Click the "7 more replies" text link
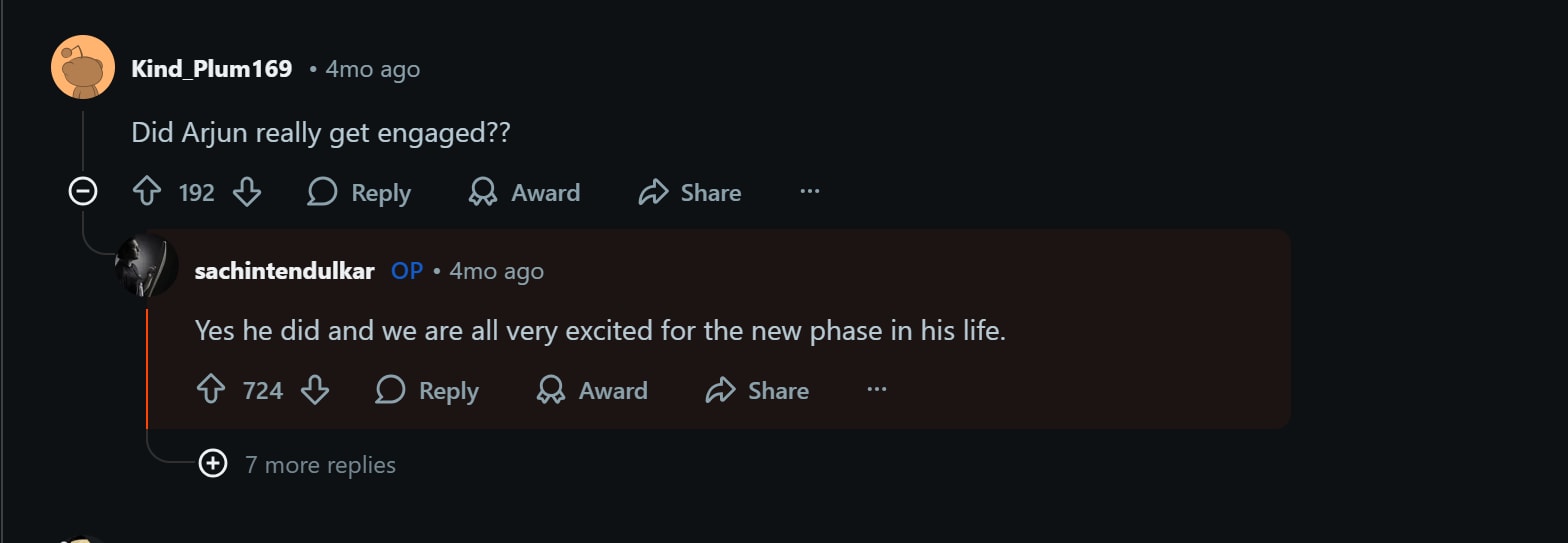The height and width of the screenshot is (543, 1568). (x=321, y=465)
